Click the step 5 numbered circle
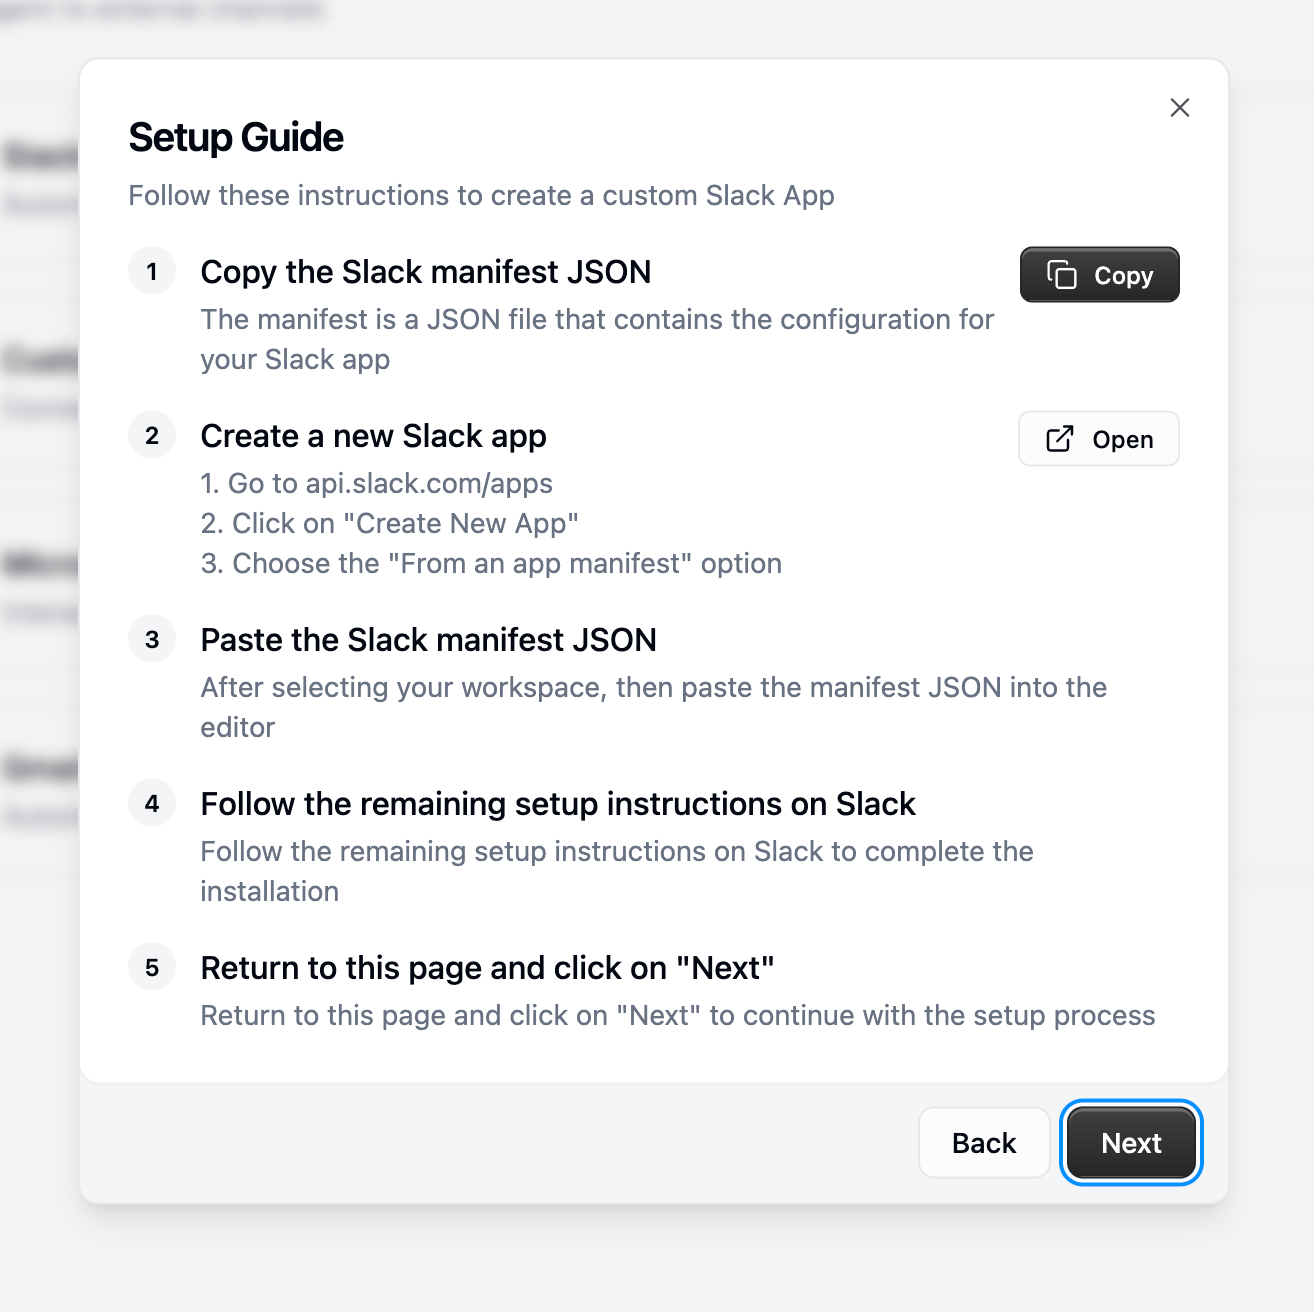This screenshot has width=1314, height=1312. click(152, 967)
